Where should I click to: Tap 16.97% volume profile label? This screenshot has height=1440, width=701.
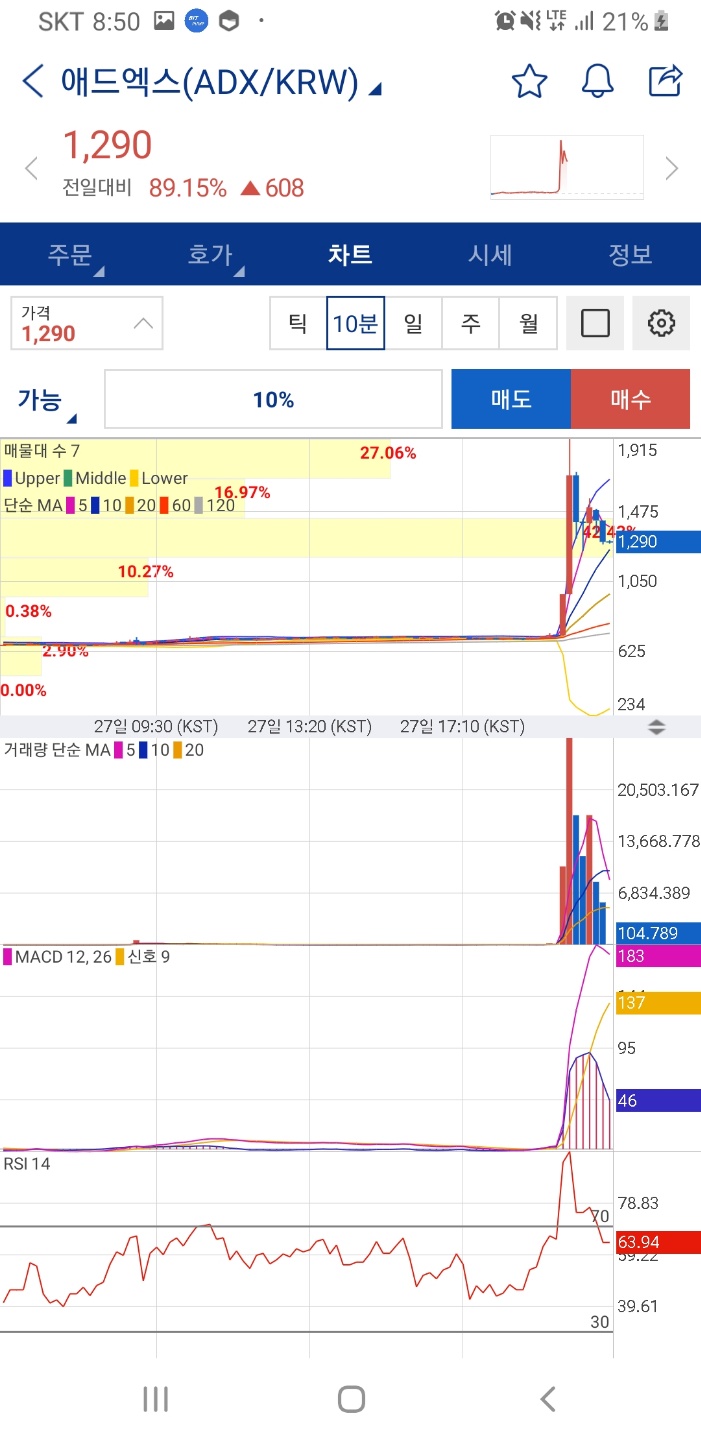(242, 492)
